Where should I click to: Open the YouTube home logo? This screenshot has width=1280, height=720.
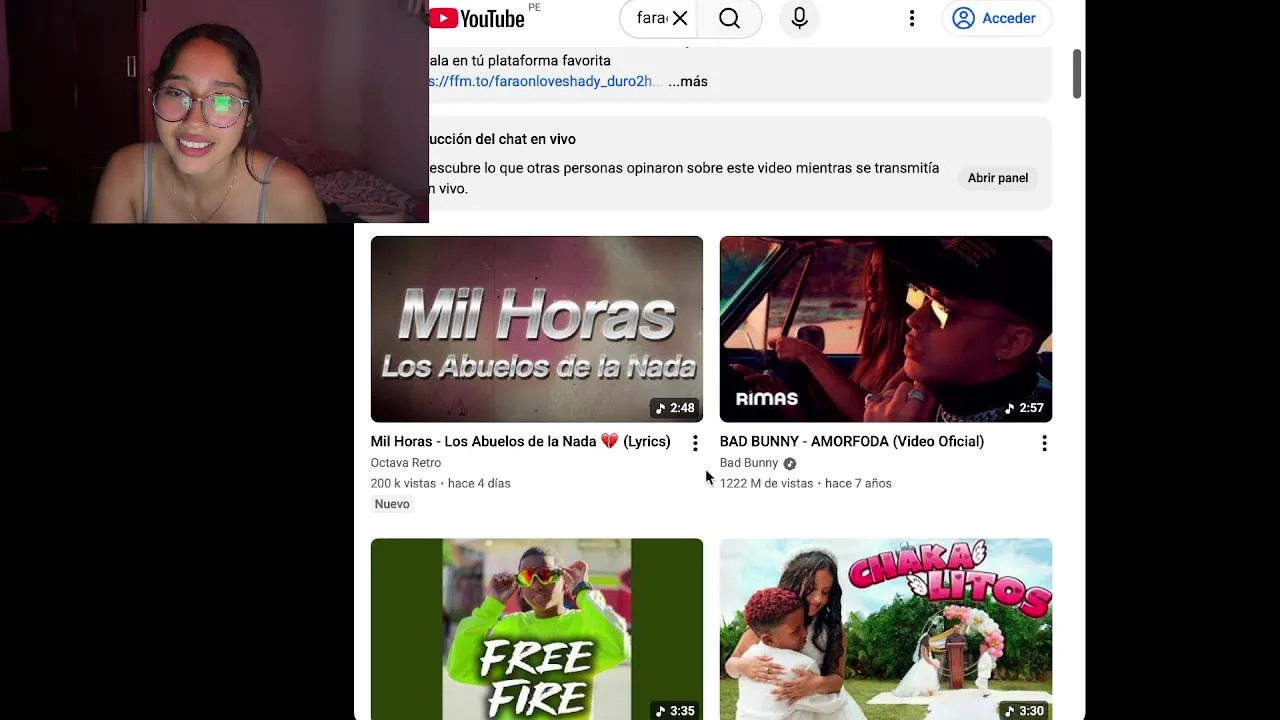coord(478,18)
